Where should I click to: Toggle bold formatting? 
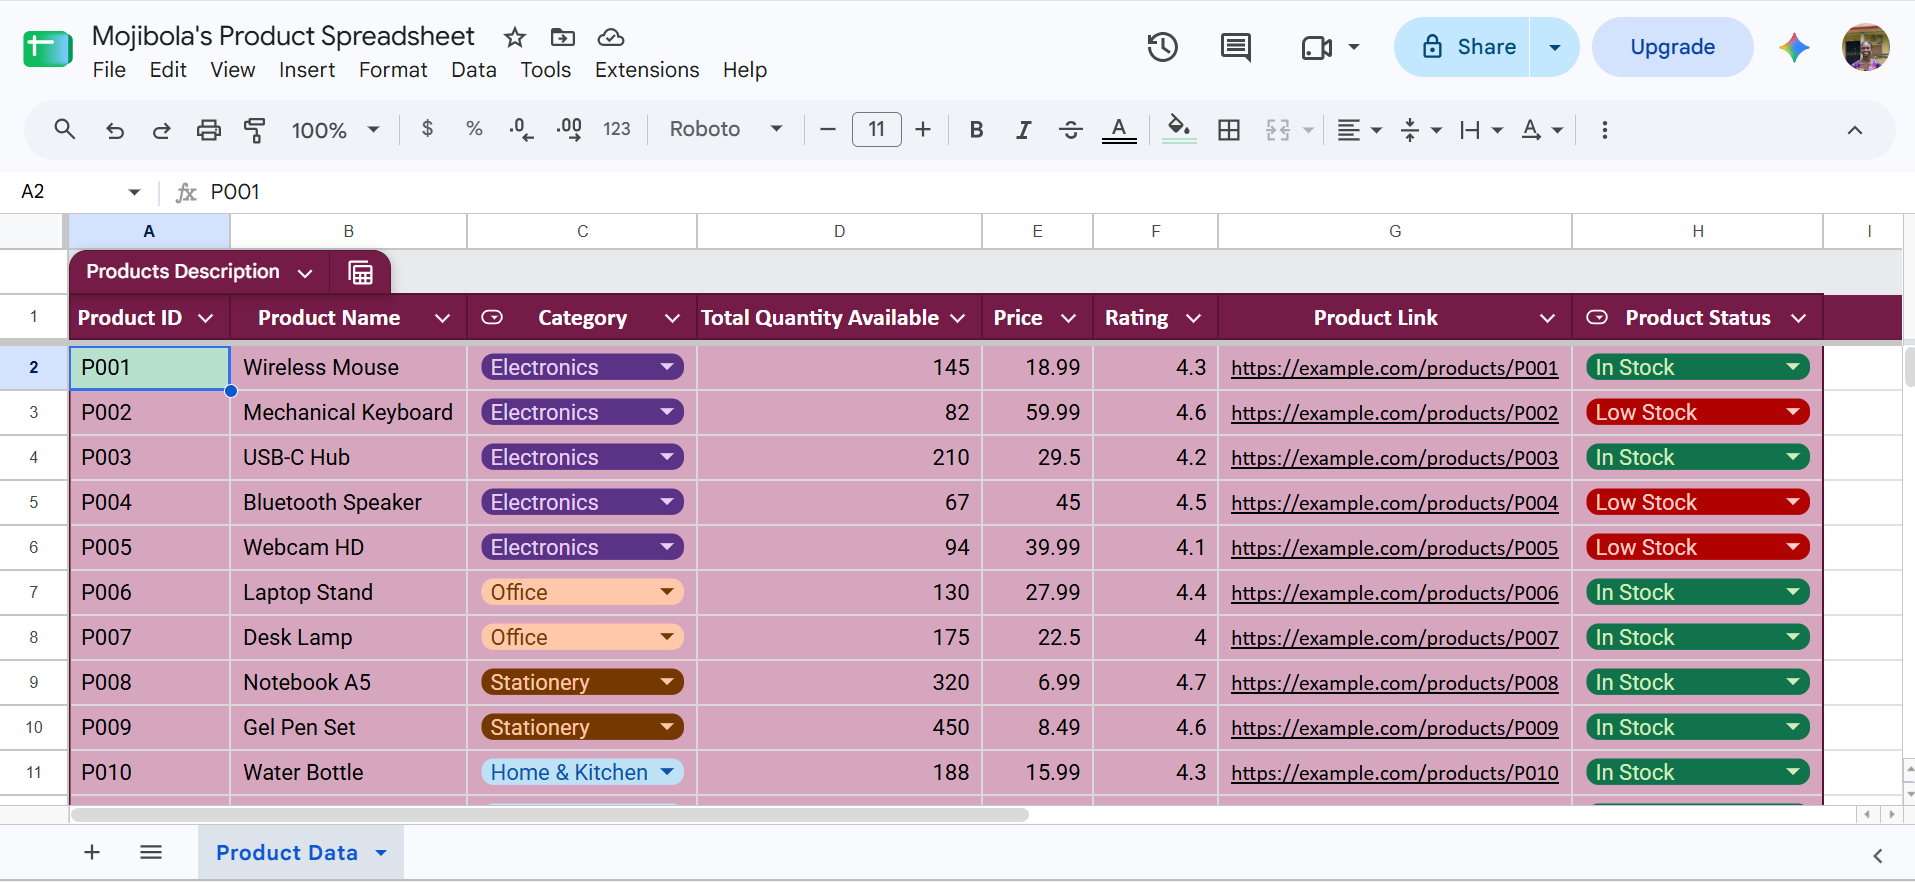(977, 130)
